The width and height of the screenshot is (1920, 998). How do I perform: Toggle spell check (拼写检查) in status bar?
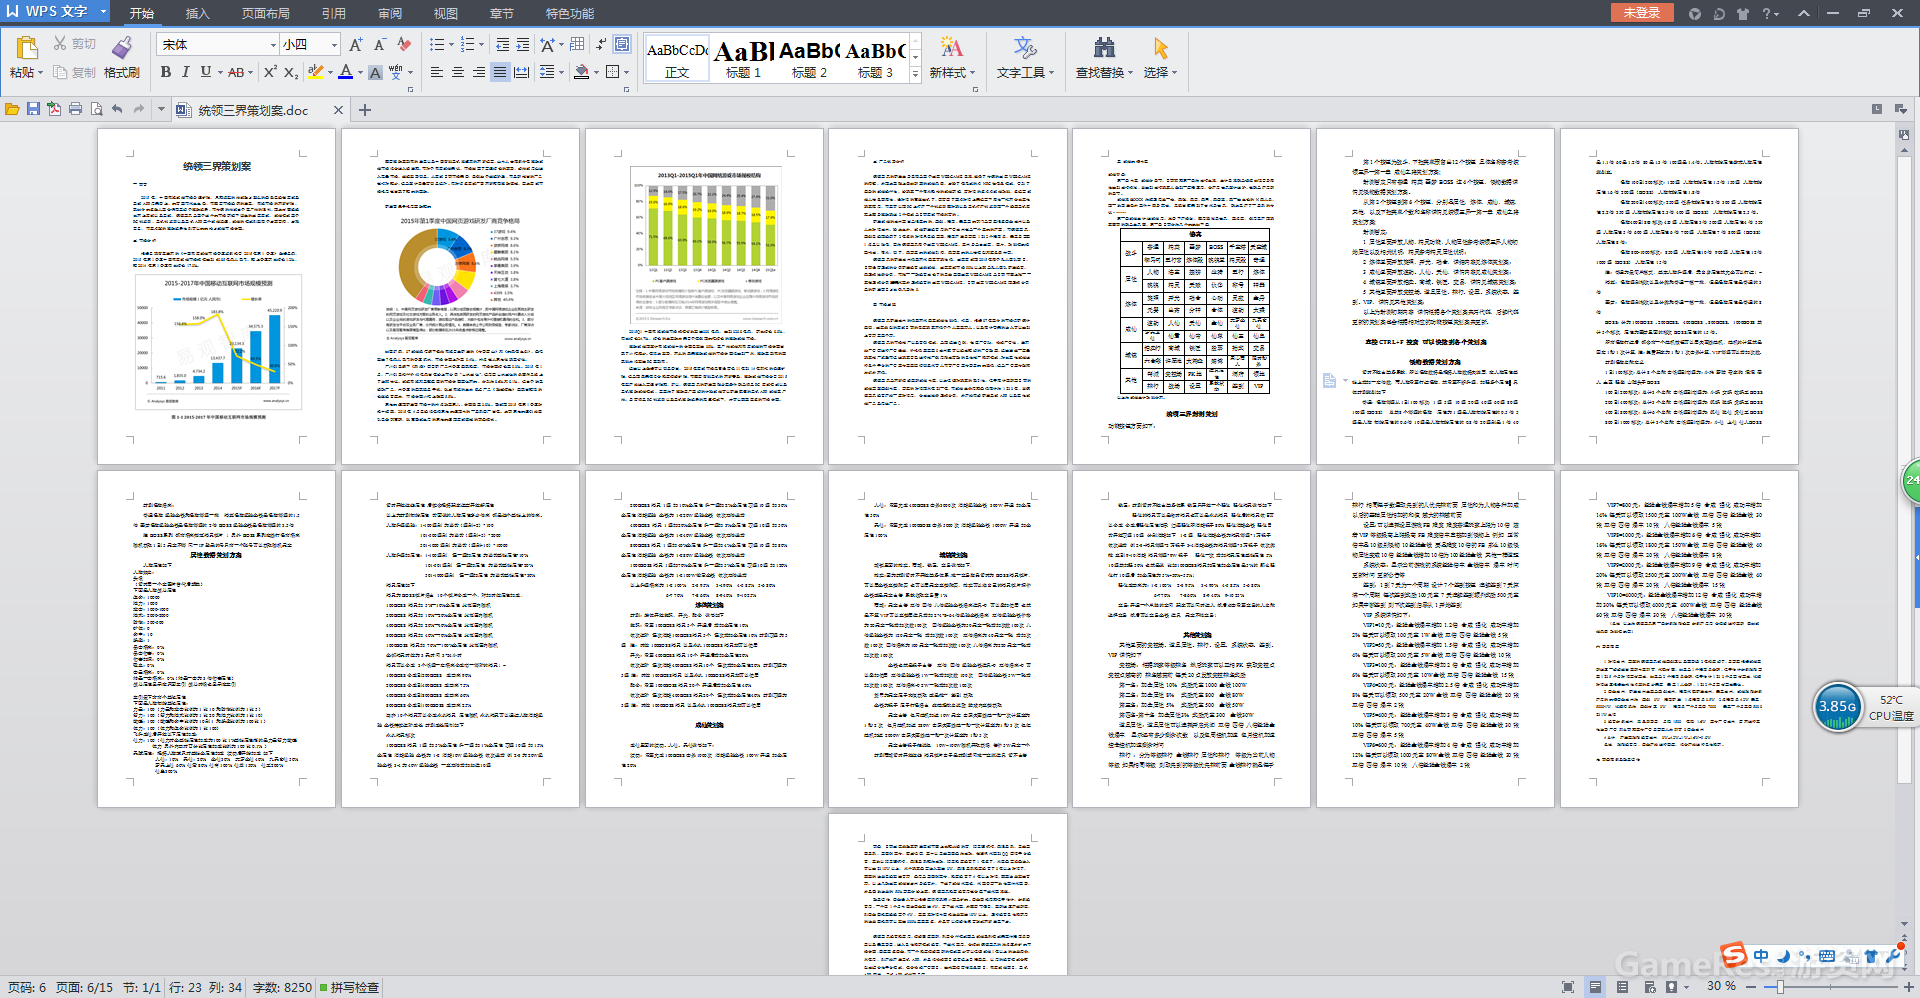(x=349, y=987)
